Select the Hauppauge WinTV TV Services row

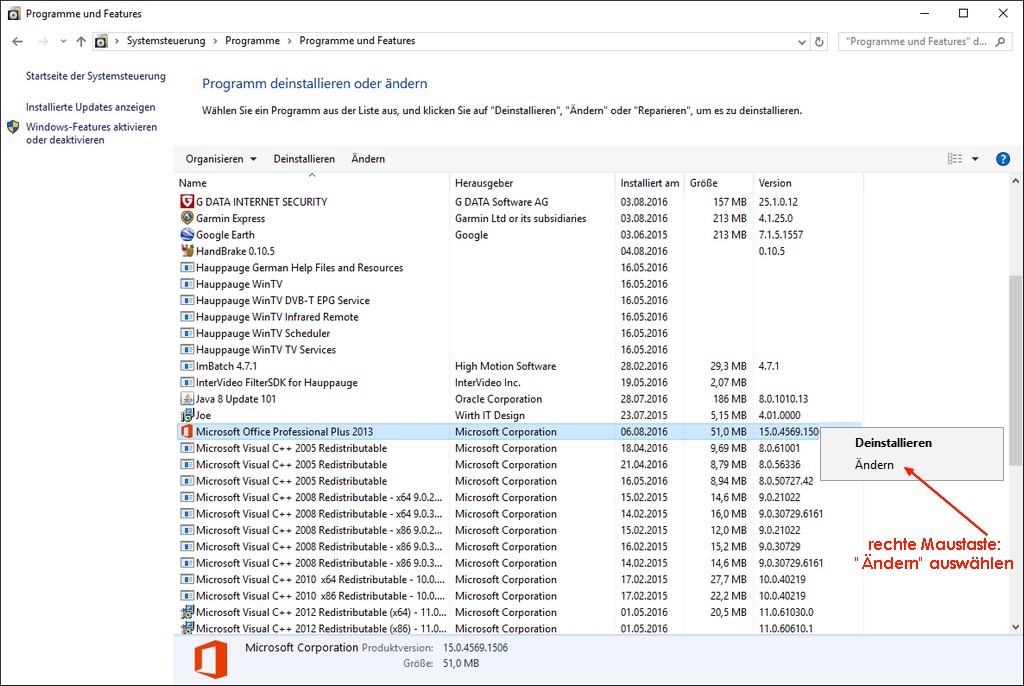(x=519, y=350)
